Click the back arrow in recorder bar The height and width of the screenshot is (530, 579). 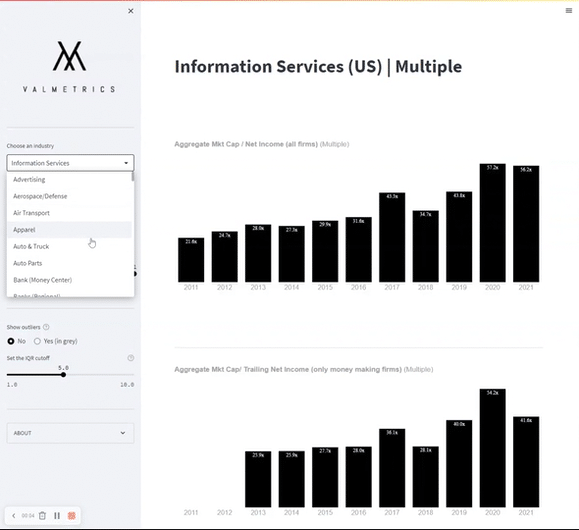coord(14,516)
